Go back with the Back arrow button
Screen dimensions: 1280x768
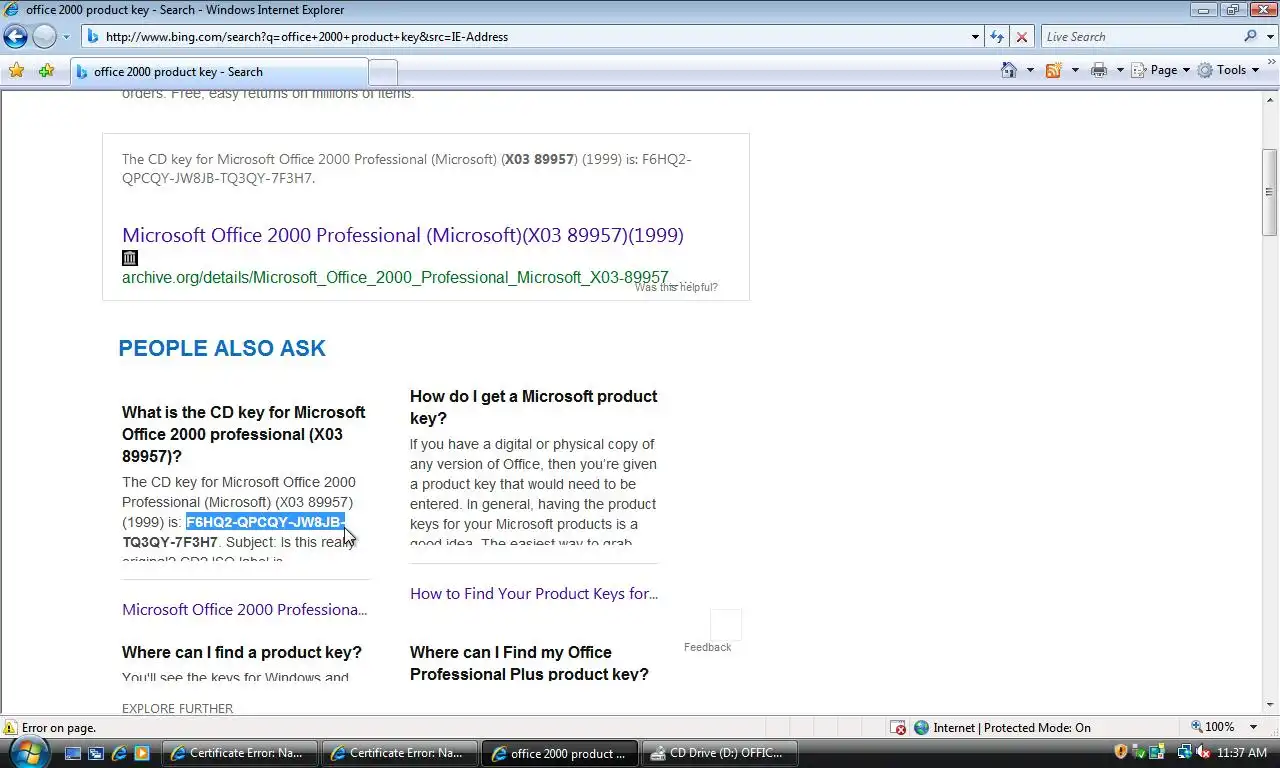(x=15, y=37)
